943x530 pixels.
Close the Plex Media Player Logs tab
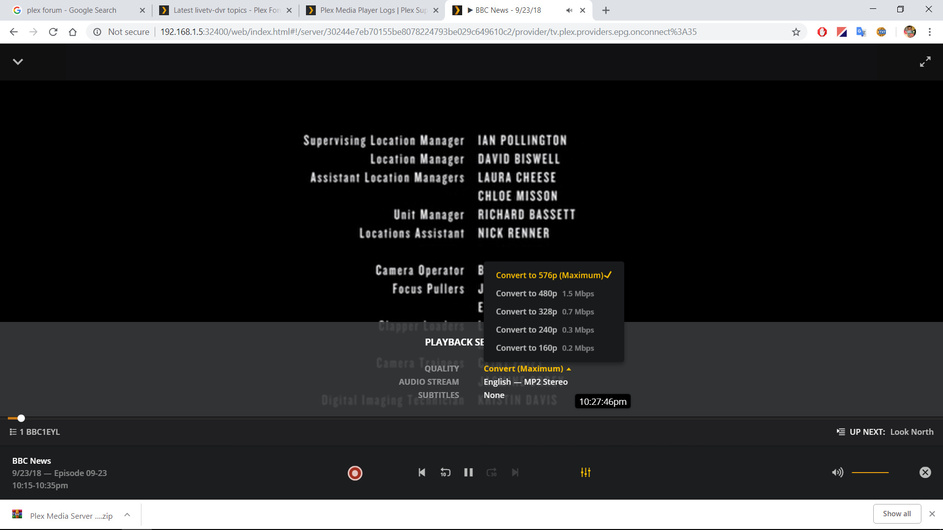tap(435, 10)
